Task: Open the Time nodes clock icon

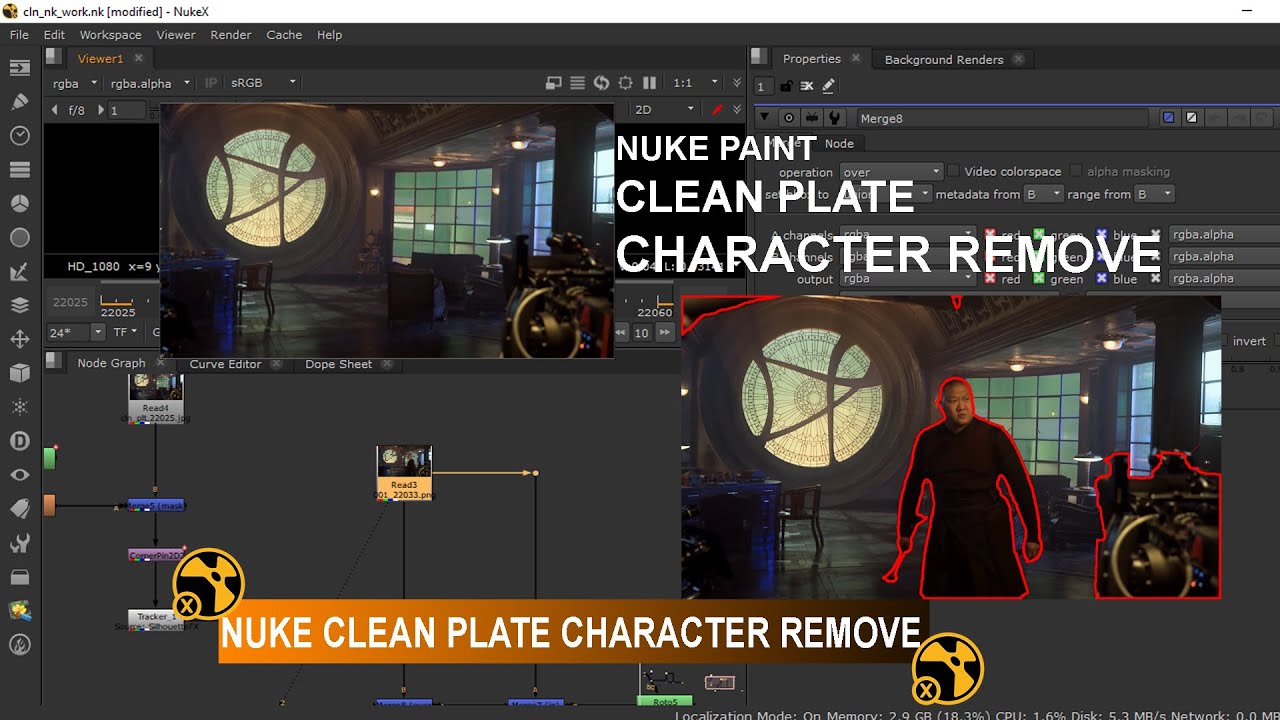Action: click(19, 135)
